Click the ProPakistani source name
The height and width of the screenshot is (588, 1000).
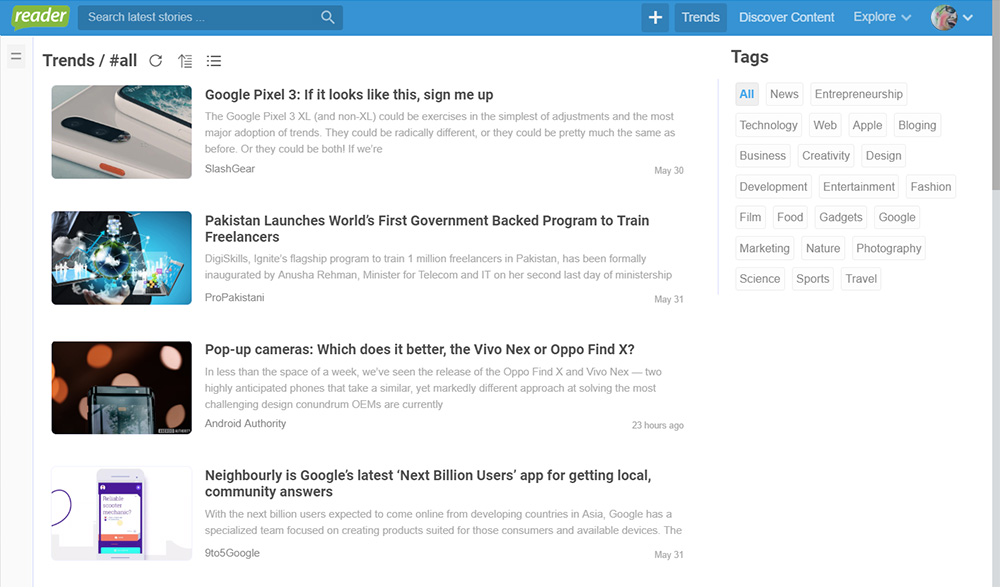234,298
